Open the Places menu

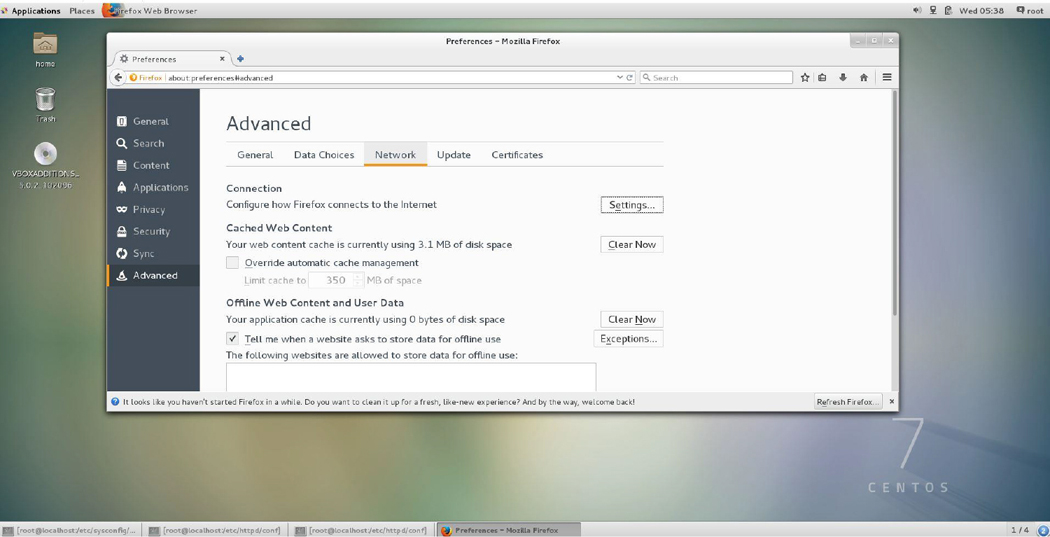[82, 11]
